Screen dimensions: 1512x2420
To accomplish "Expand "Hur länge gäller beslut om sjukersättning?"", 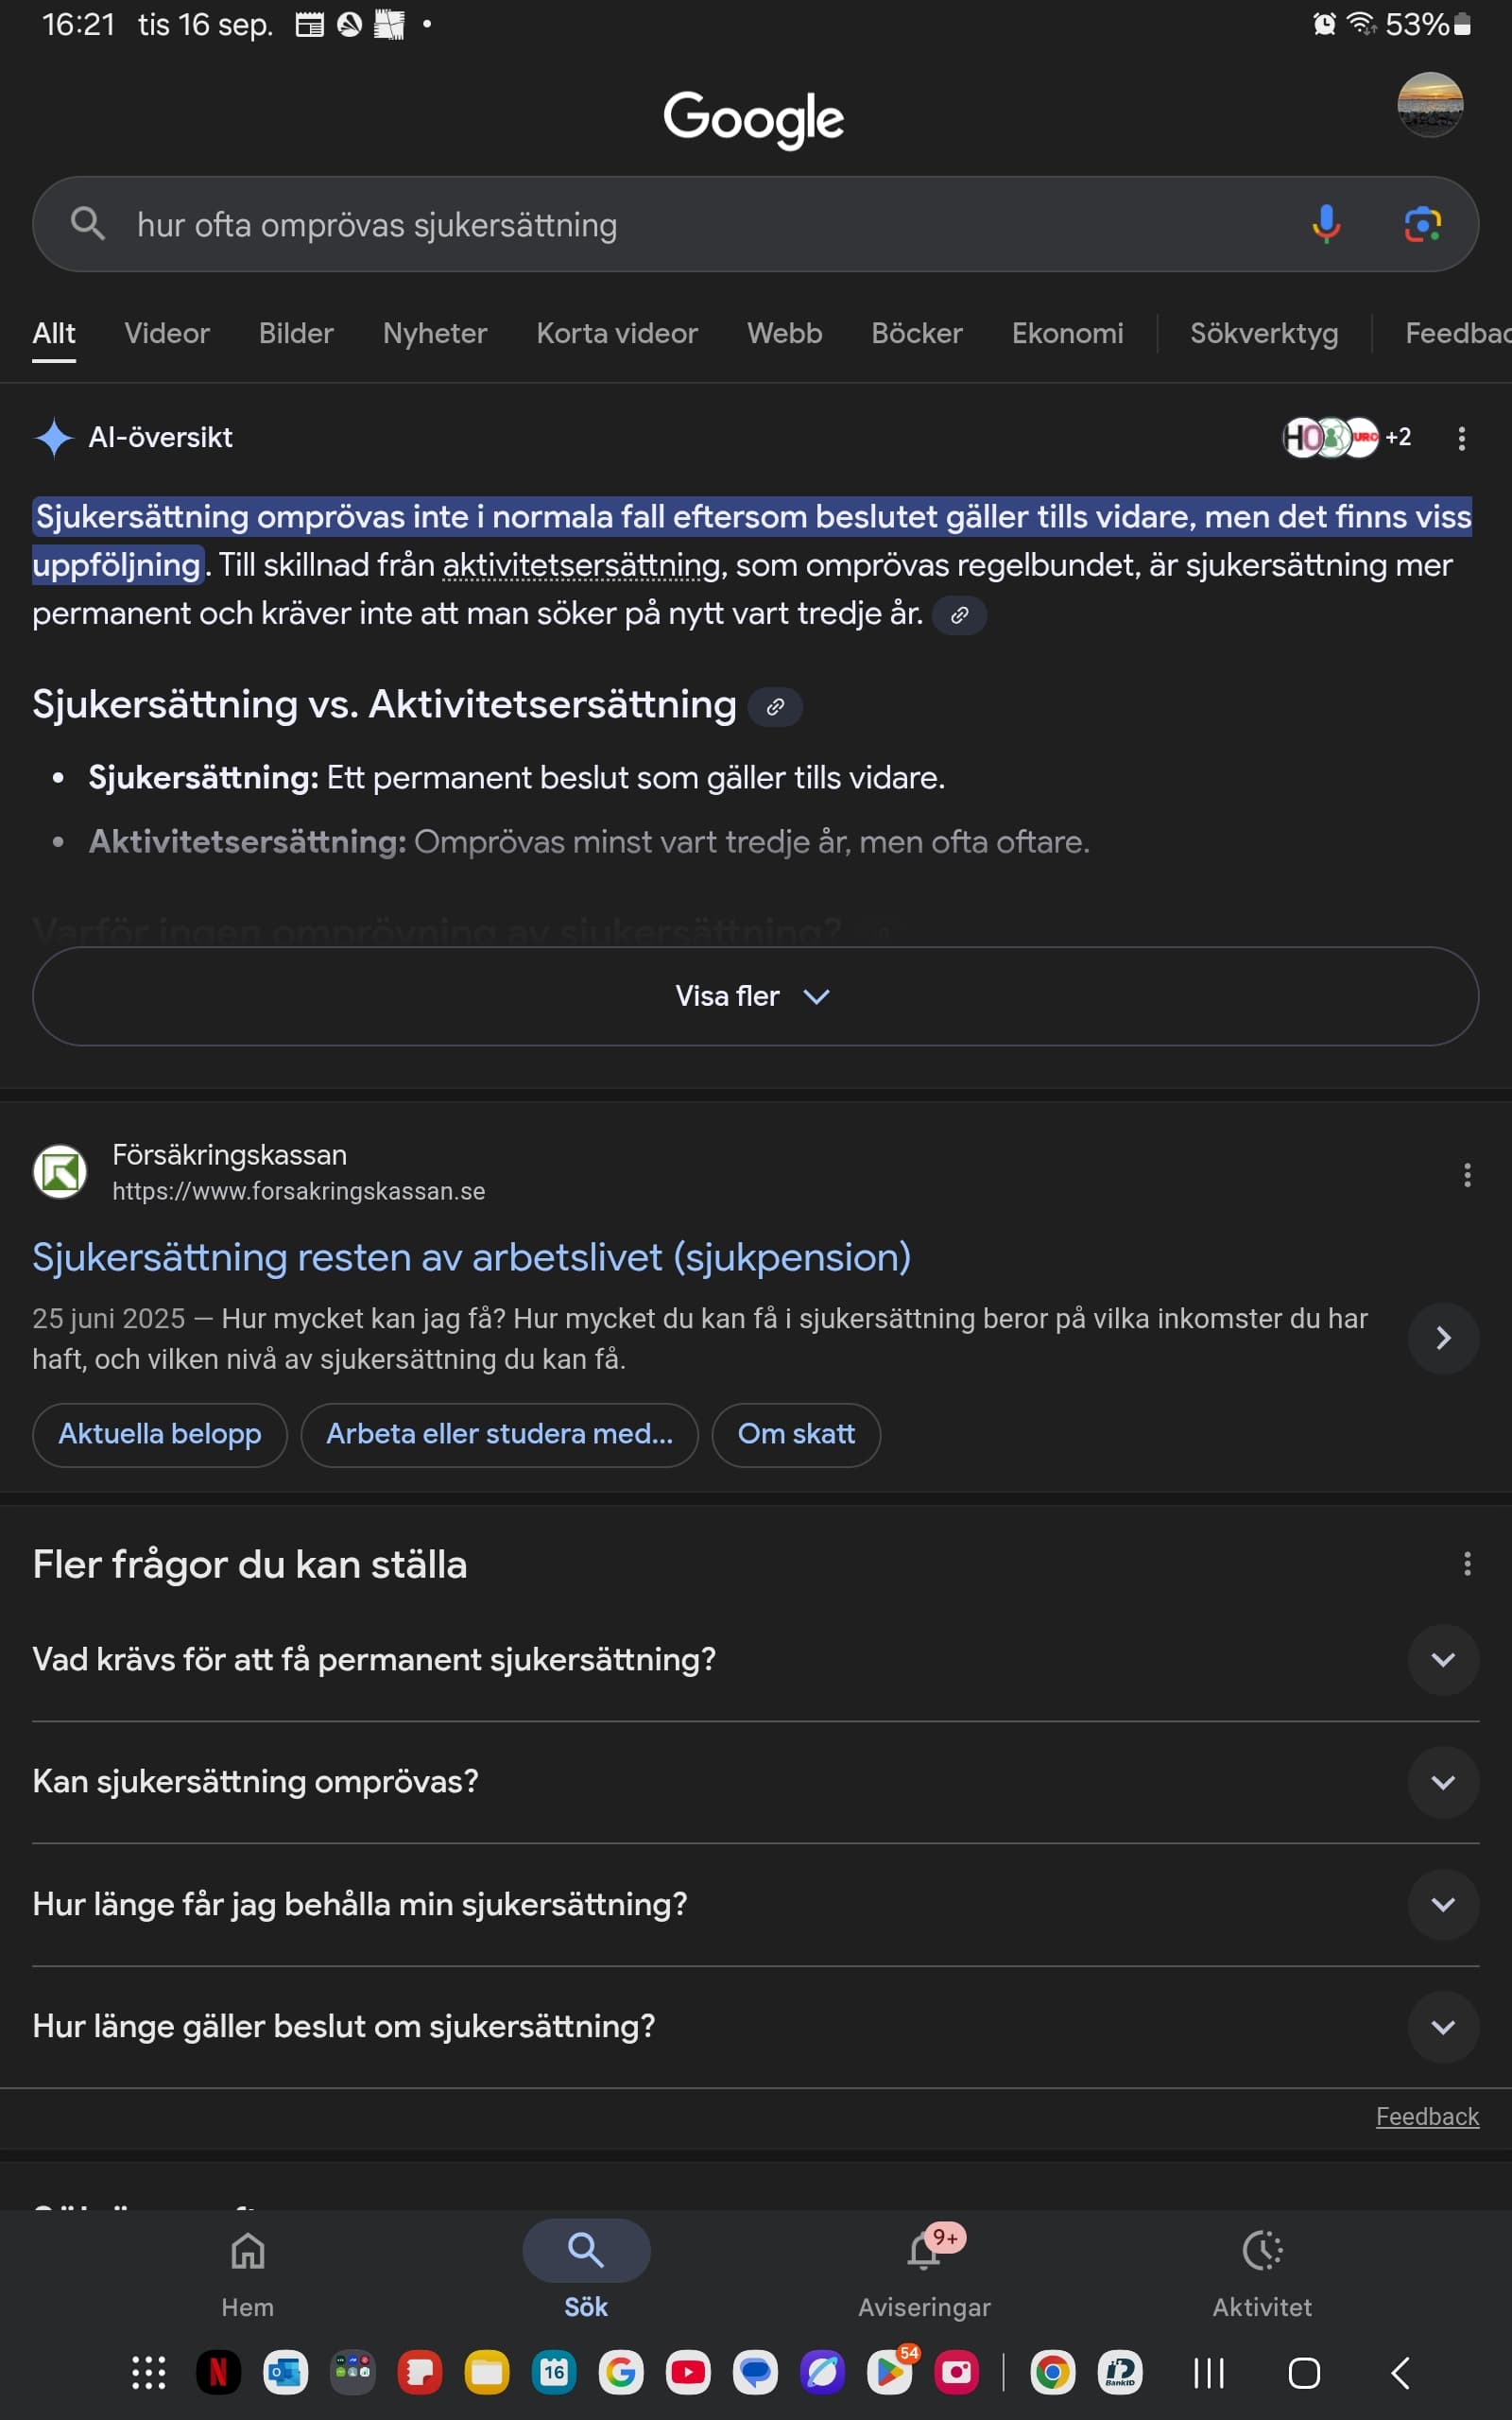I will click(1442, 2027).
